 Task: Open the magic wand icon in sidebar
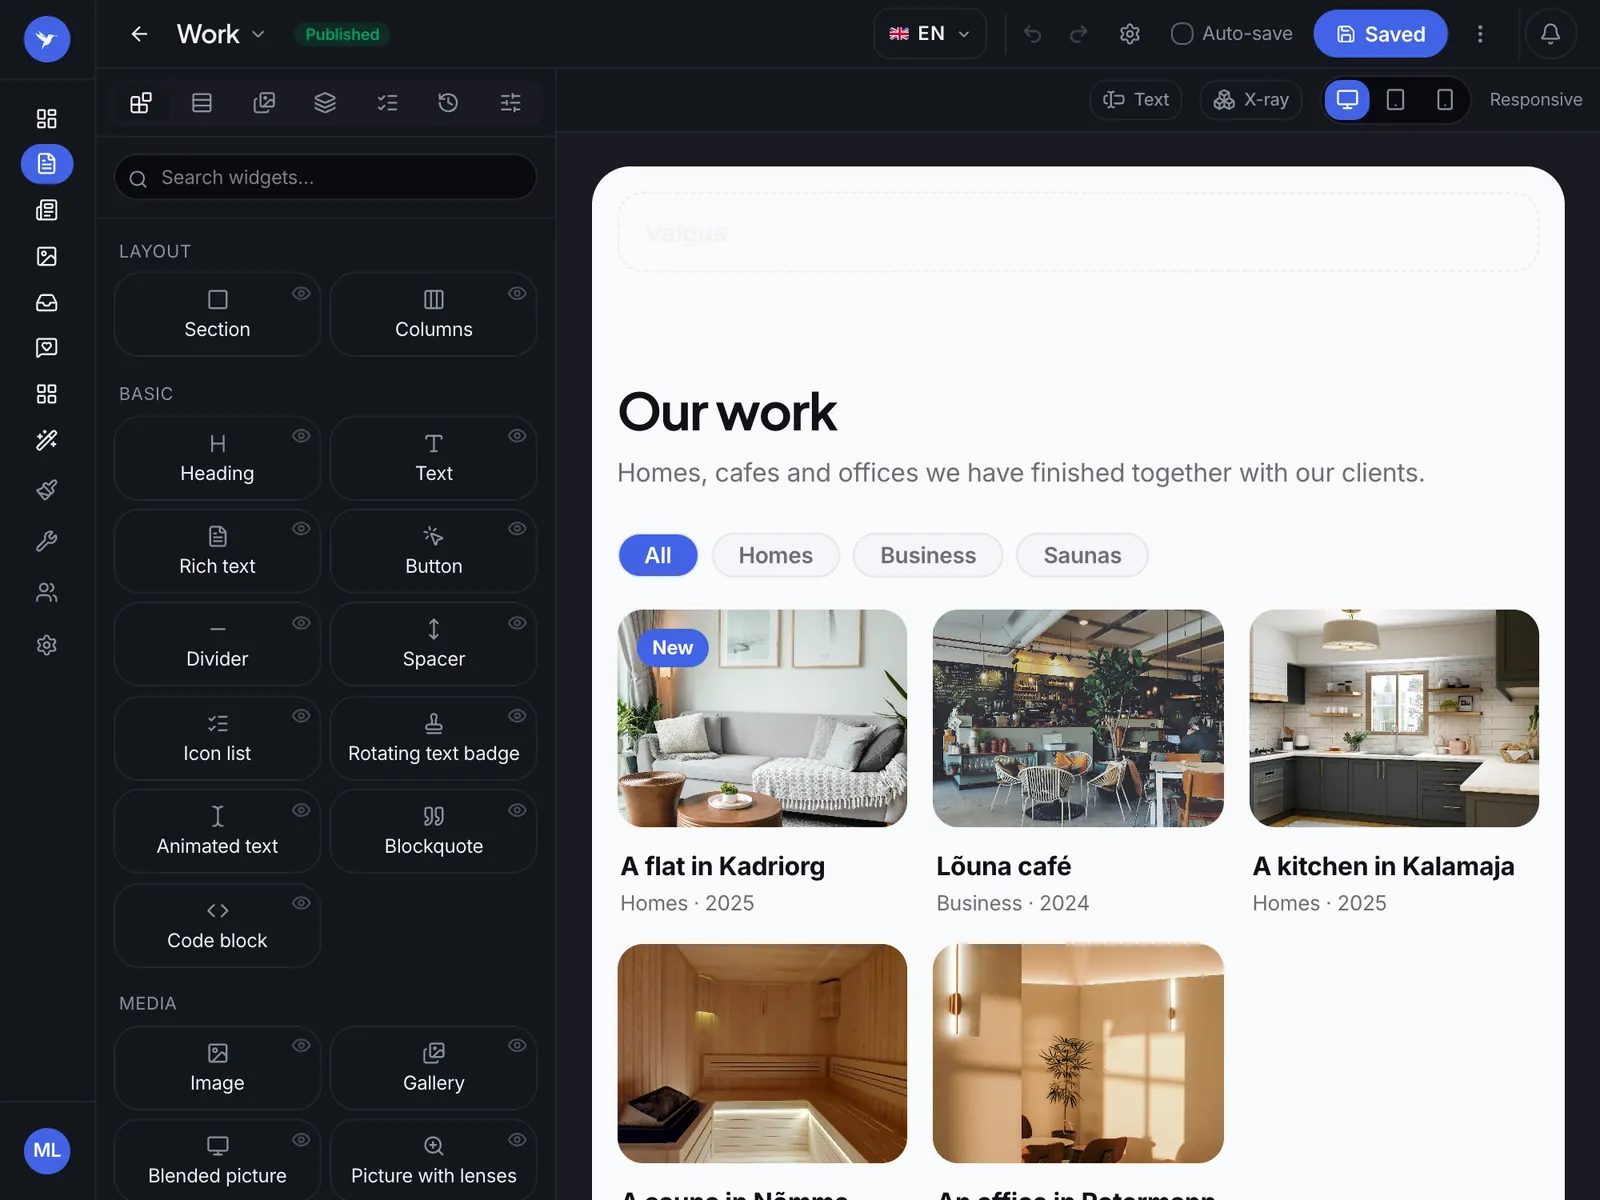point(47,440)
